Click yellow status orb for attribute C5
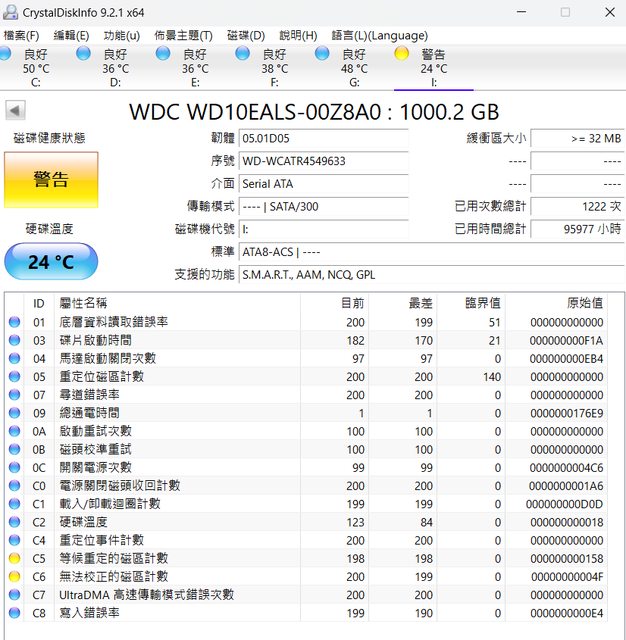626x640 pixels. [14, 558]
